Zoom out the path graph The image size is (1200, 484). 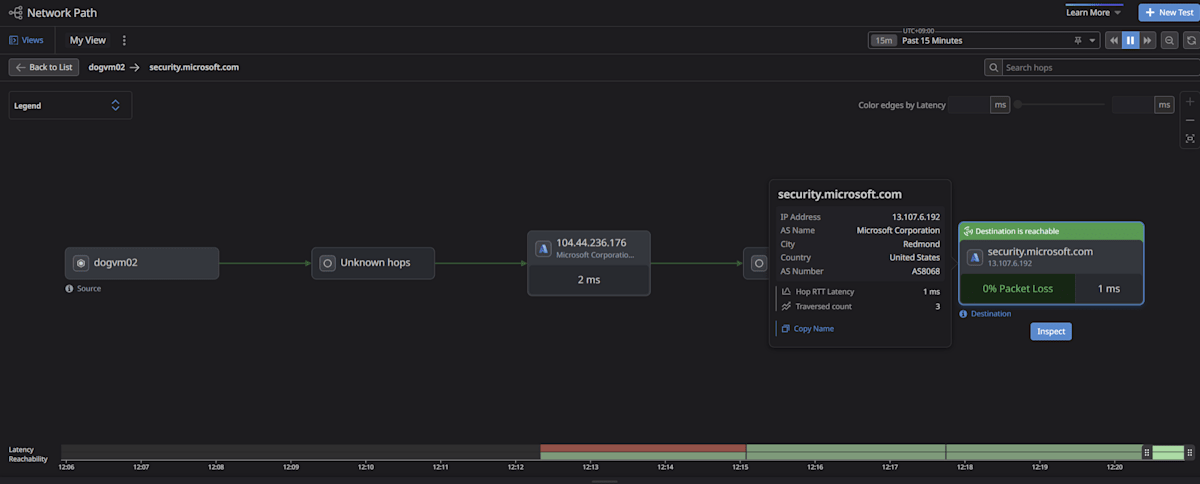pyautogui.click(x=1190, y=120)
